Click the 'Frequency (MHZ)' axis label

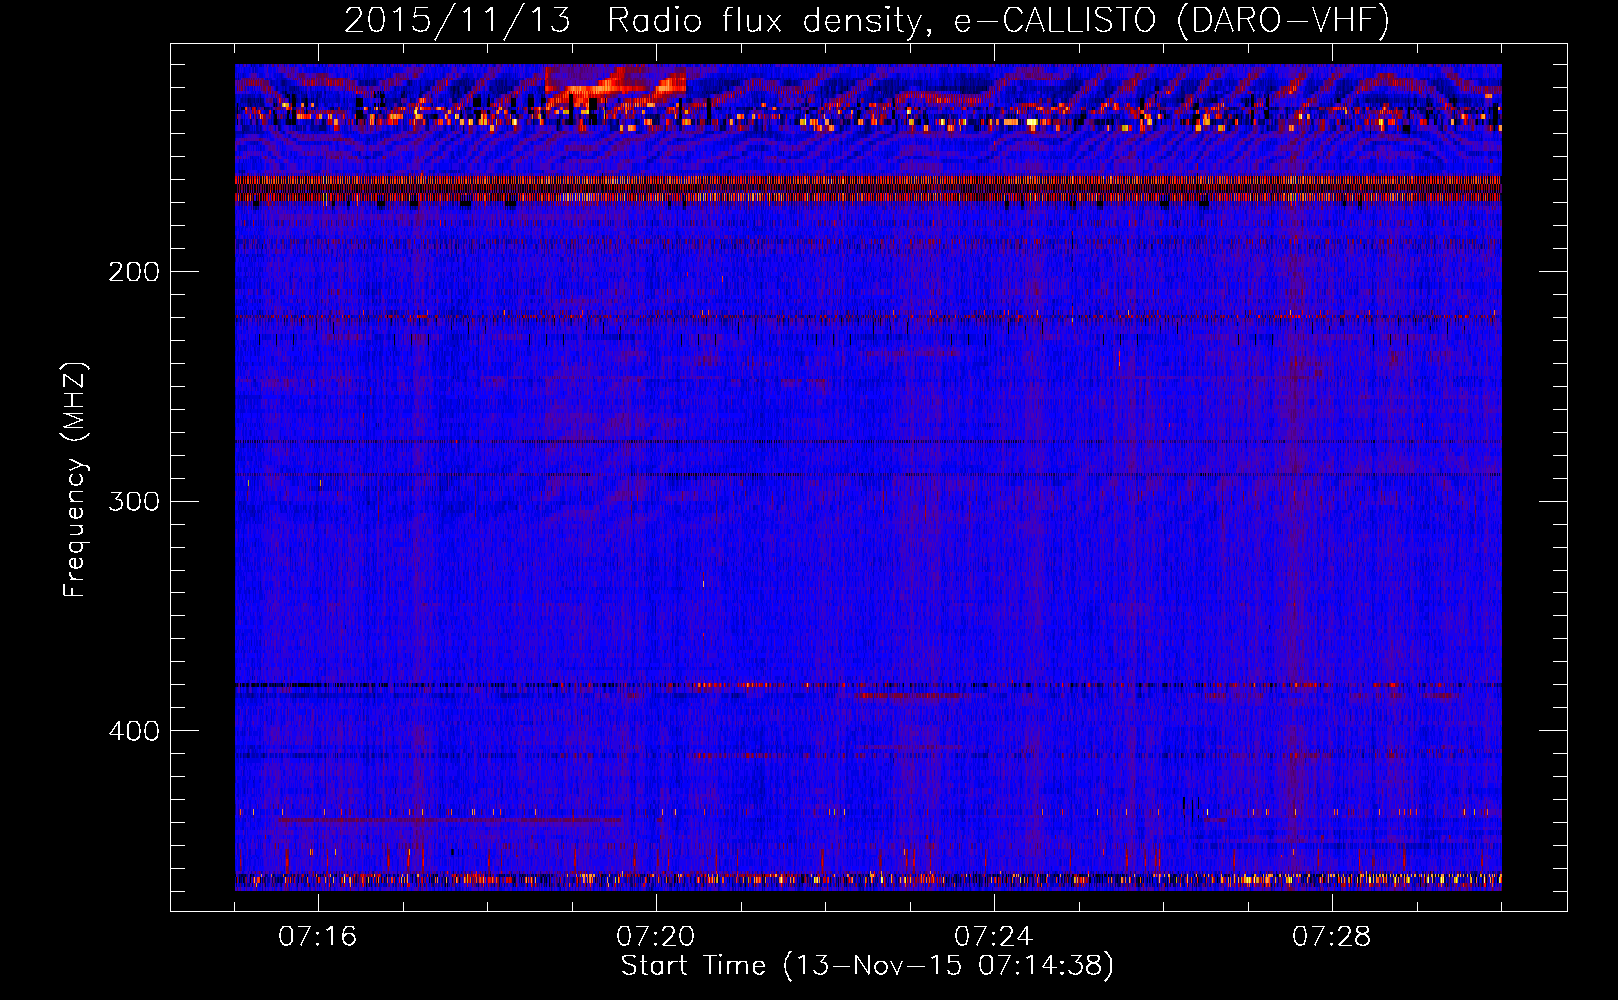click(x=75, y=480)
